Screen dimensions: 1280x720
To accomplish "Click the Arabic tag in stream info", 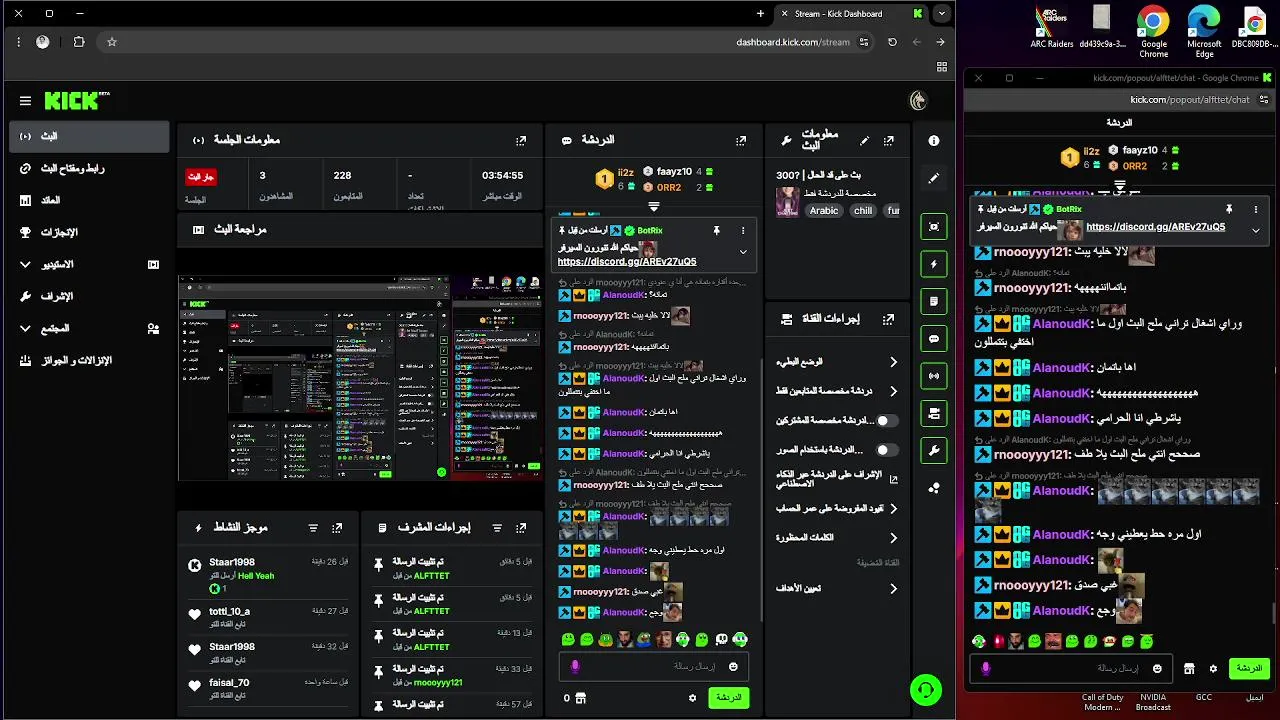I will coord(824,211).
